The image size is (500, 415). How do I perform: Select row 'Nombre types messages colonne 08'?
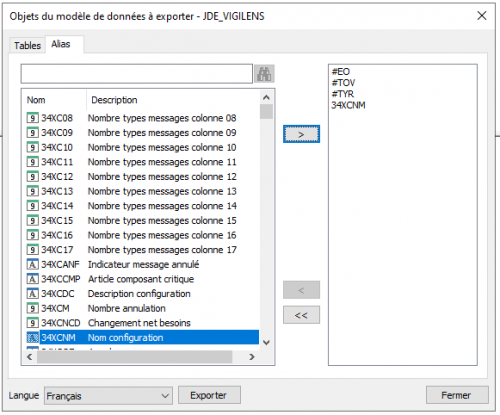coord(142,118)
